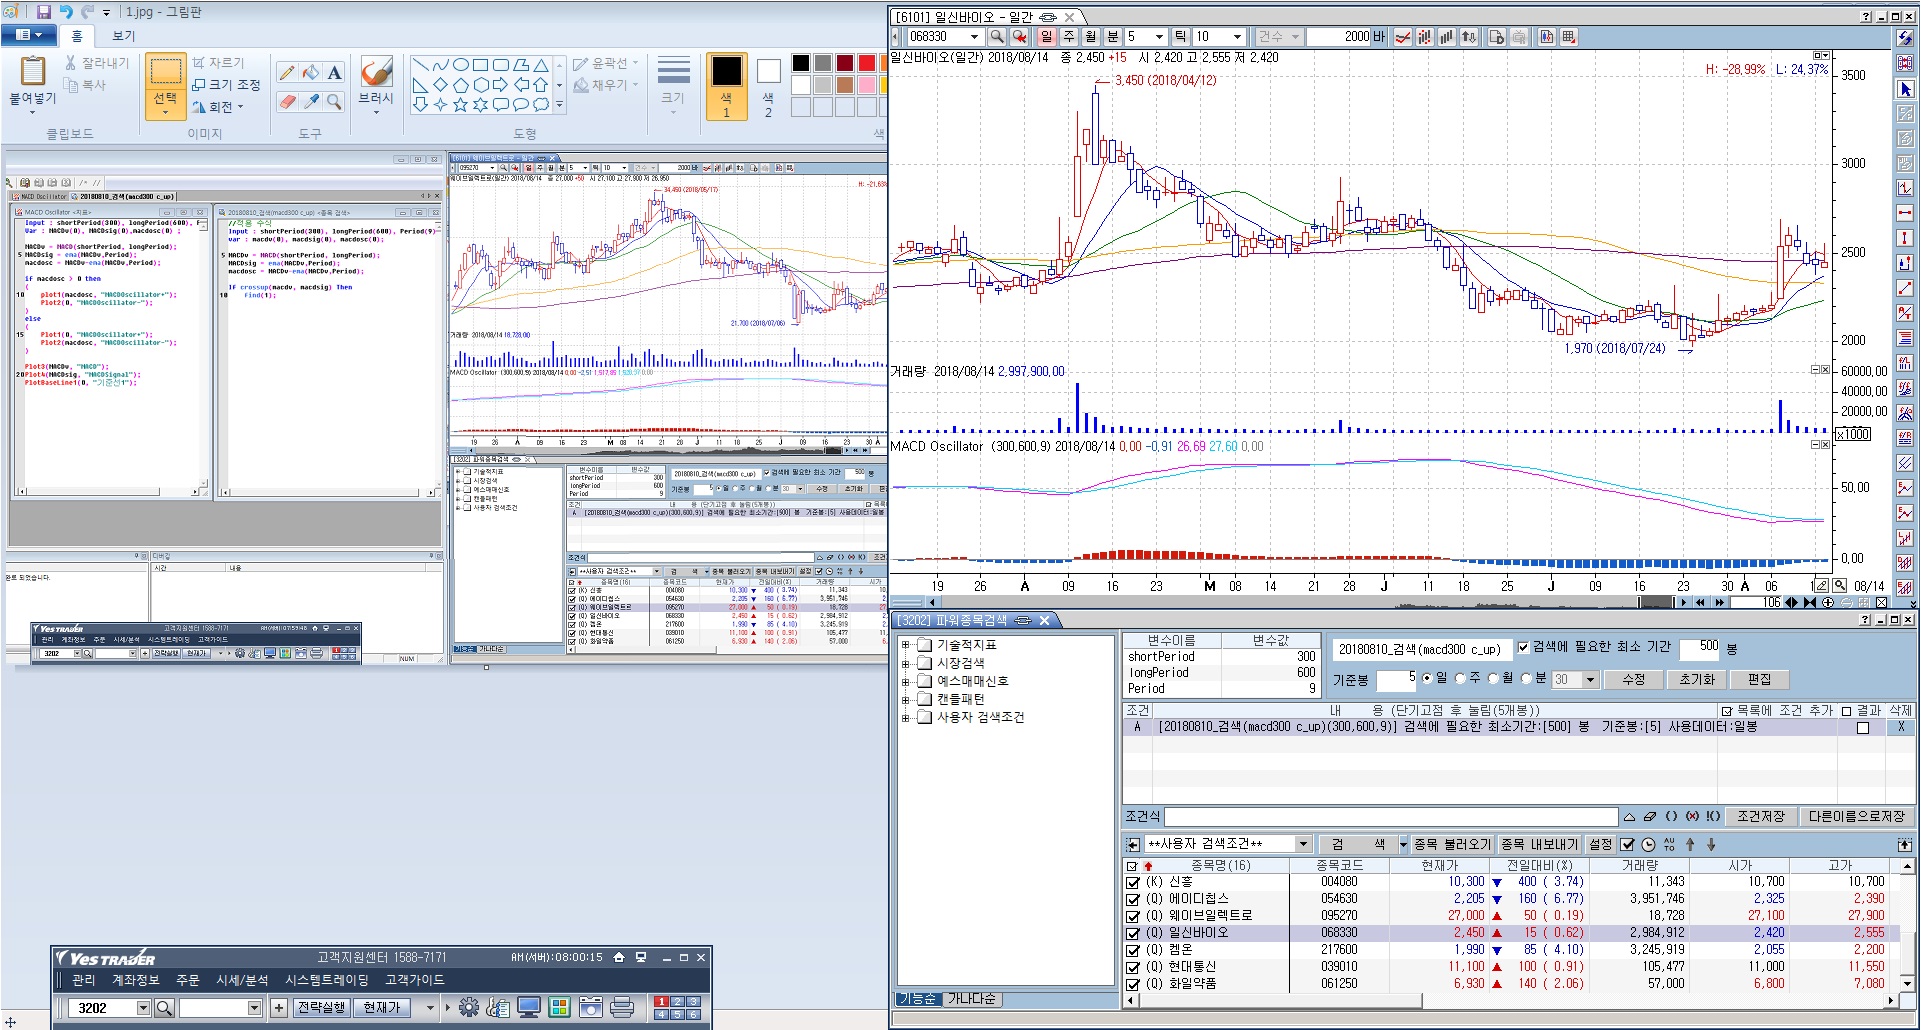
Task: Select the Pencil tool in Paint
Action: (x=287, y=73)
